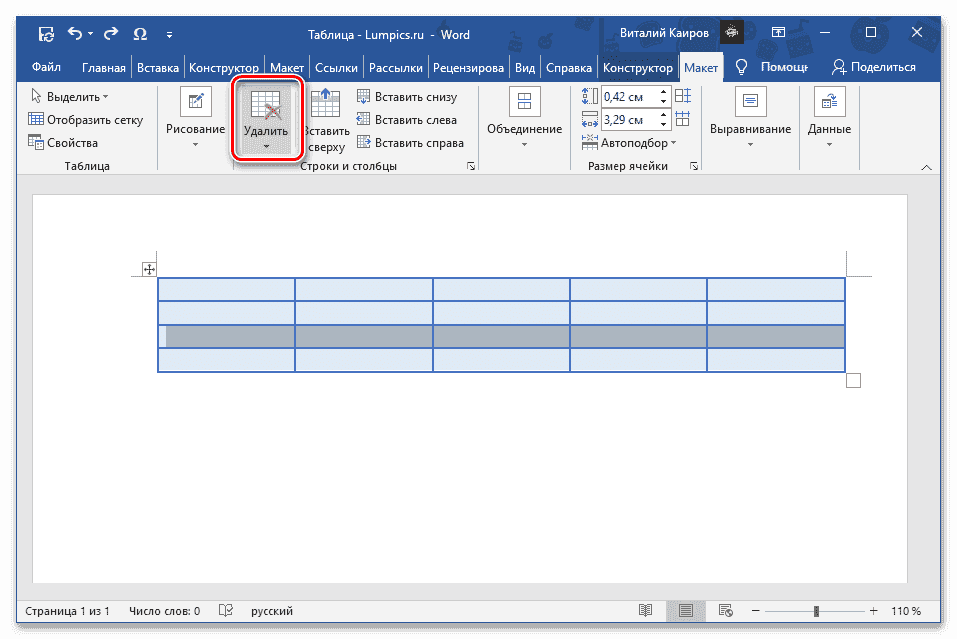Click the table move handle icon
Image resolution: width=957 pixels, height=639 pixels.
(149, 269)
